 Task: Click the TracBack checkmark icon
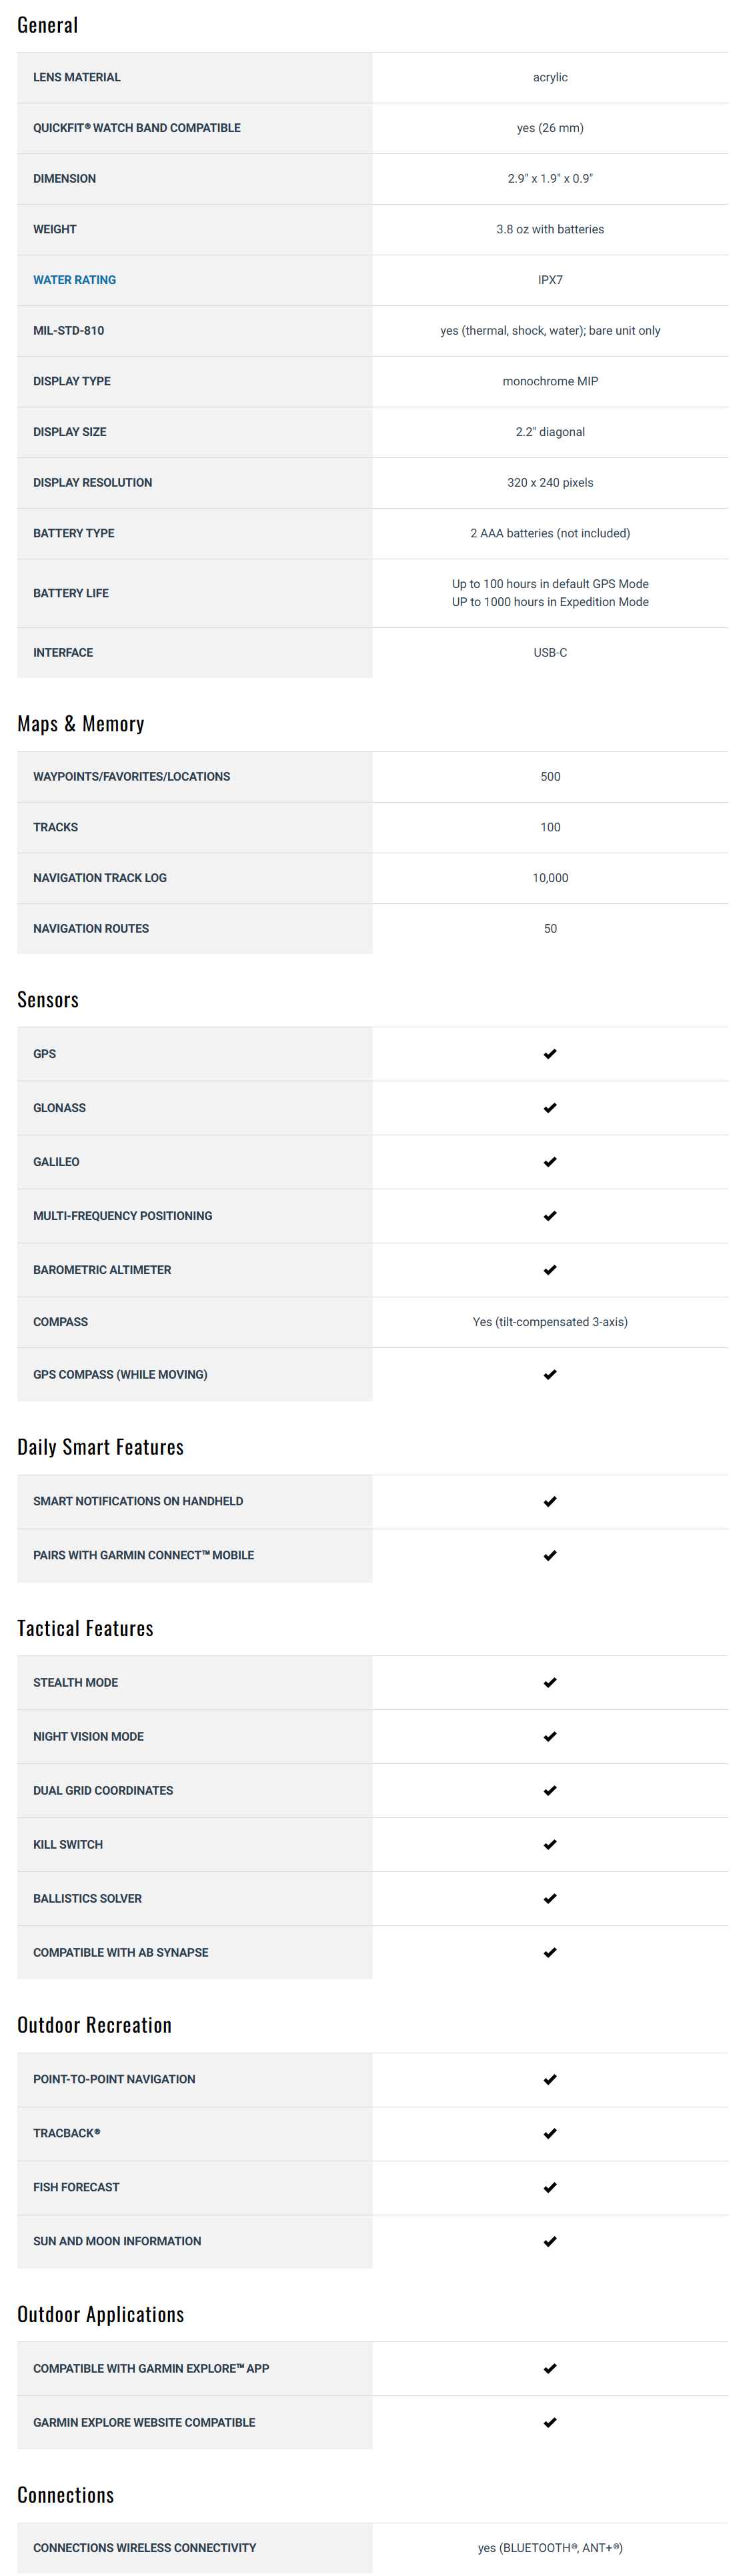(x=550, y=2134)
